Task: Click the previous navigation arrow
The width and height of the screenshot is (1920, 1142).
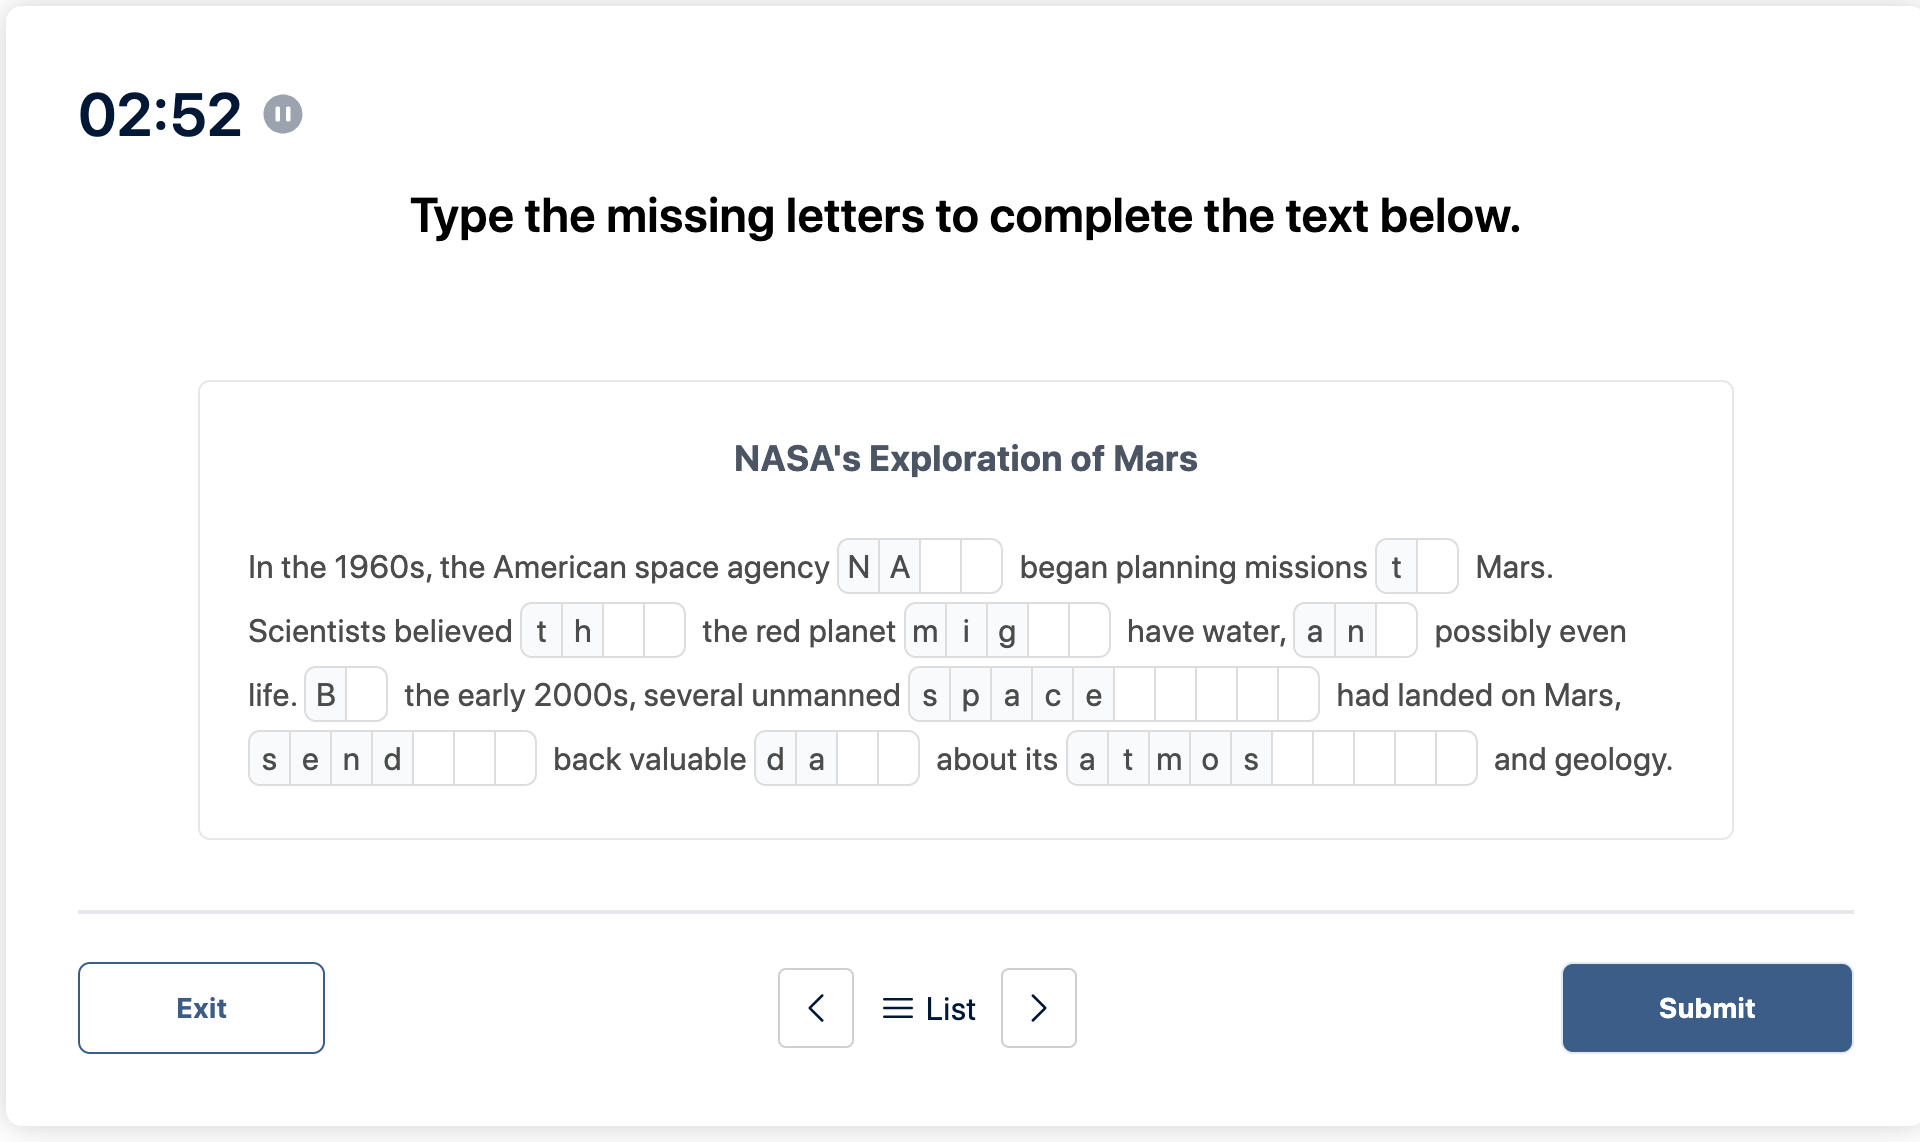Action: pyautogui.click(x=815, y=1007)
